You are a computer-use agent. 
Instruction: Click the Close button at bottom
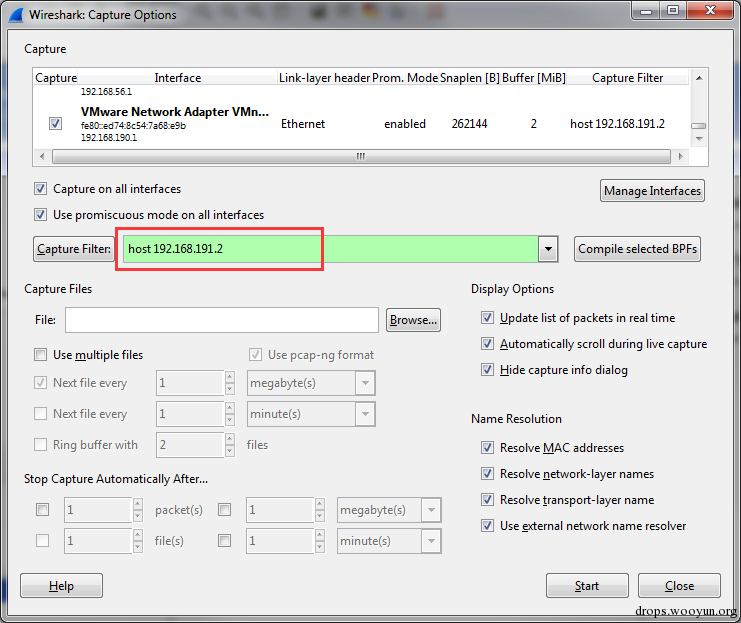[679, 586]
